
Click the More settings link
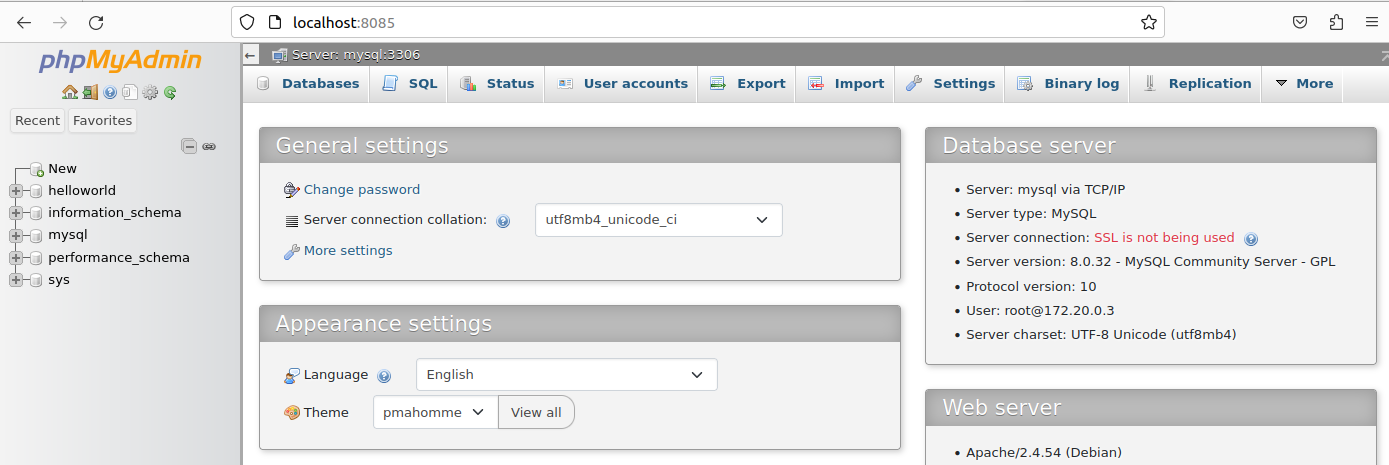point(348,251)
